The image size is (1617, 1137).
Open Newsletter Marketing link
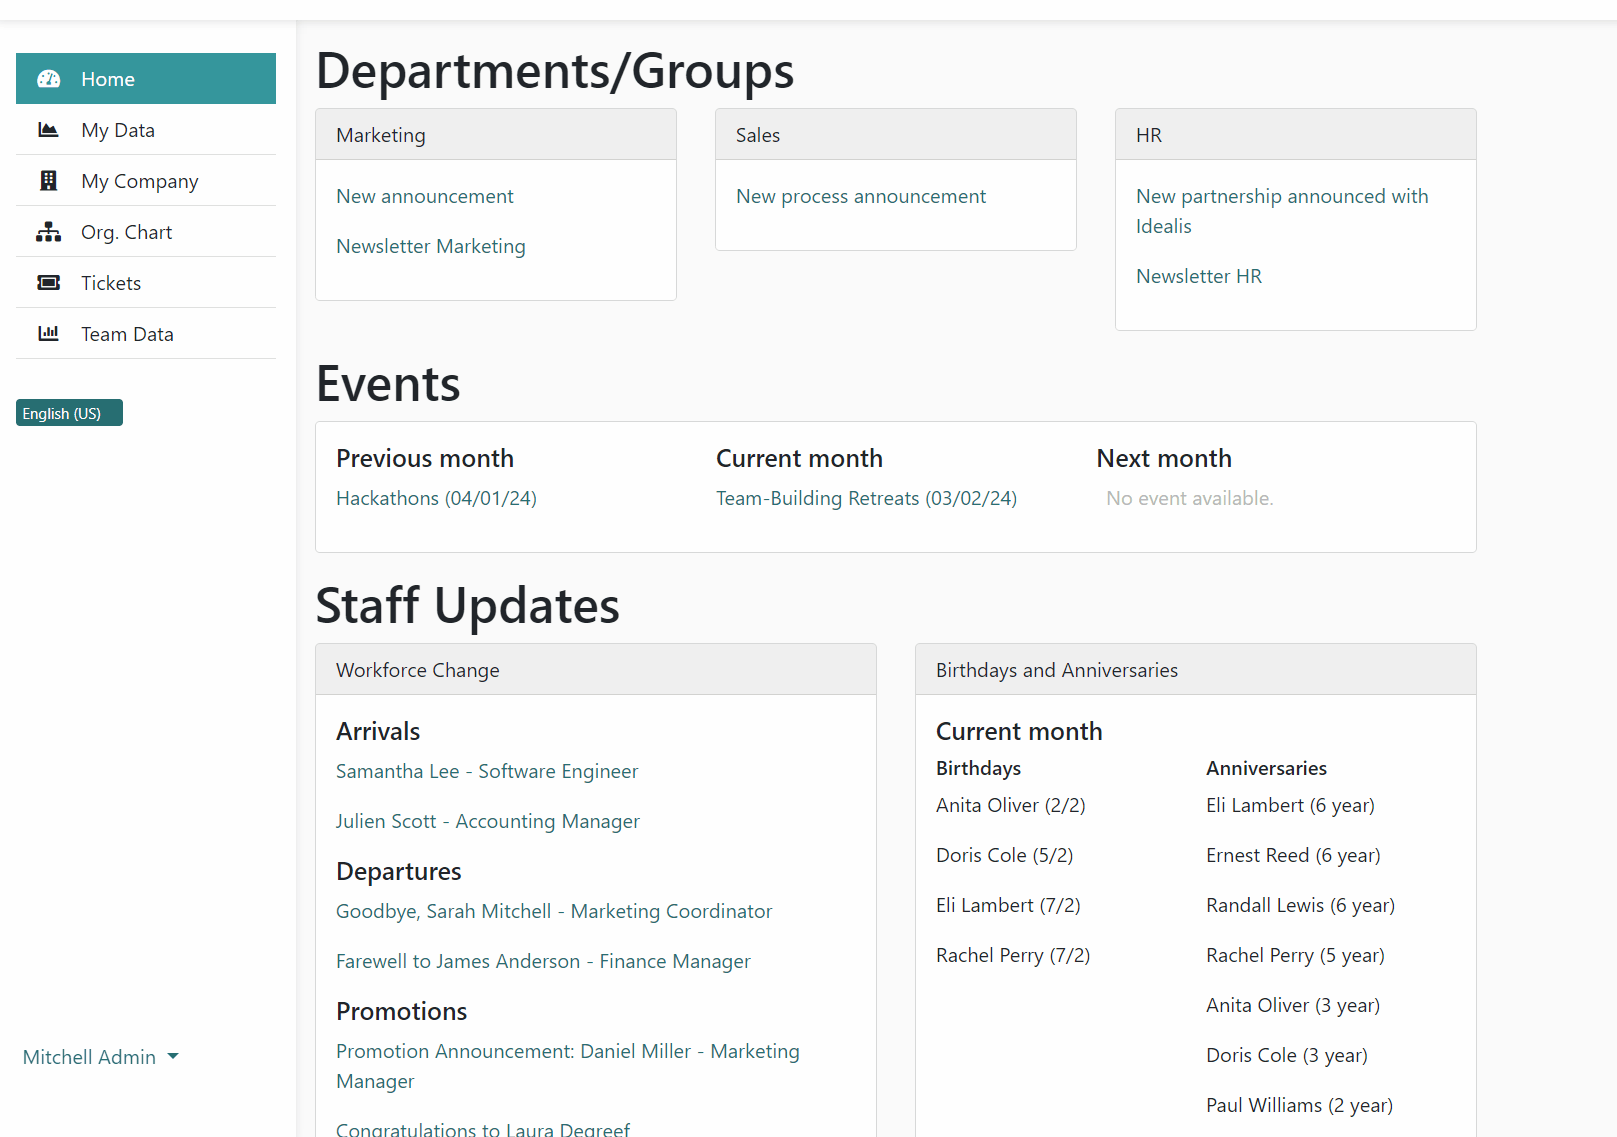430,246
